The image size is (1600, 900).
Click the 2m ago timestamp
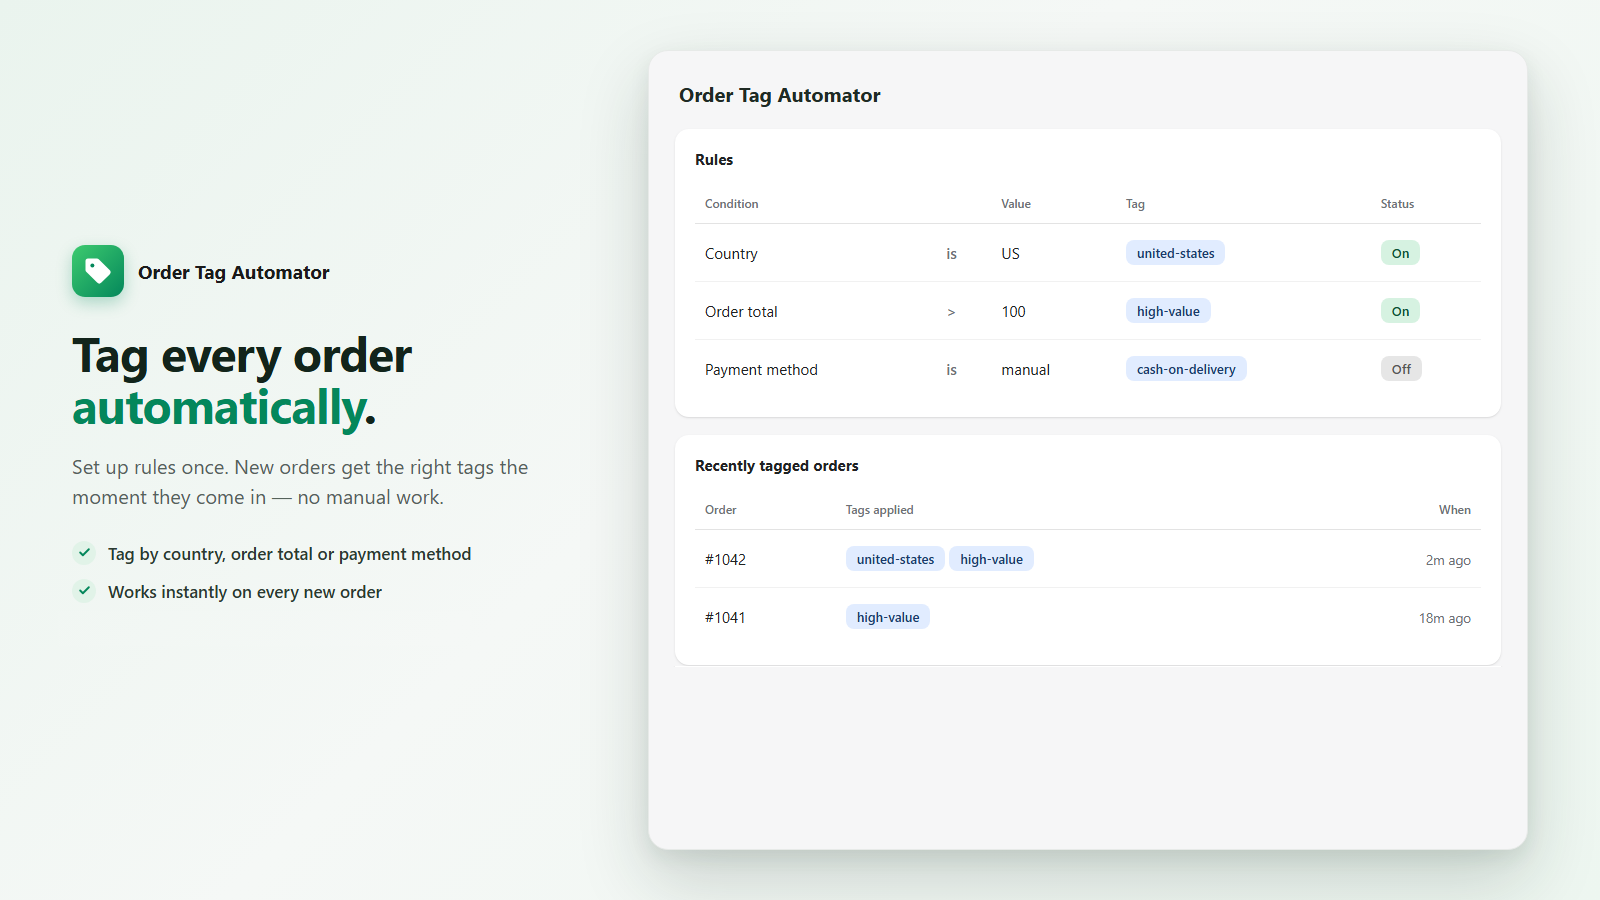pos(1448,560)
